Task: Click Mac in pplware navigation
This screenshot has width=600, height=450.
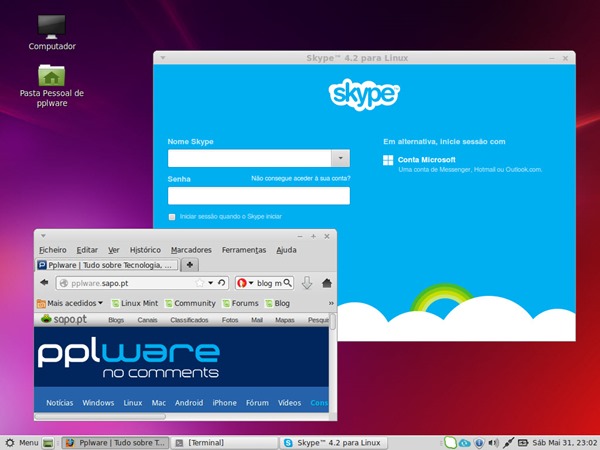Action: click(158, 403)
